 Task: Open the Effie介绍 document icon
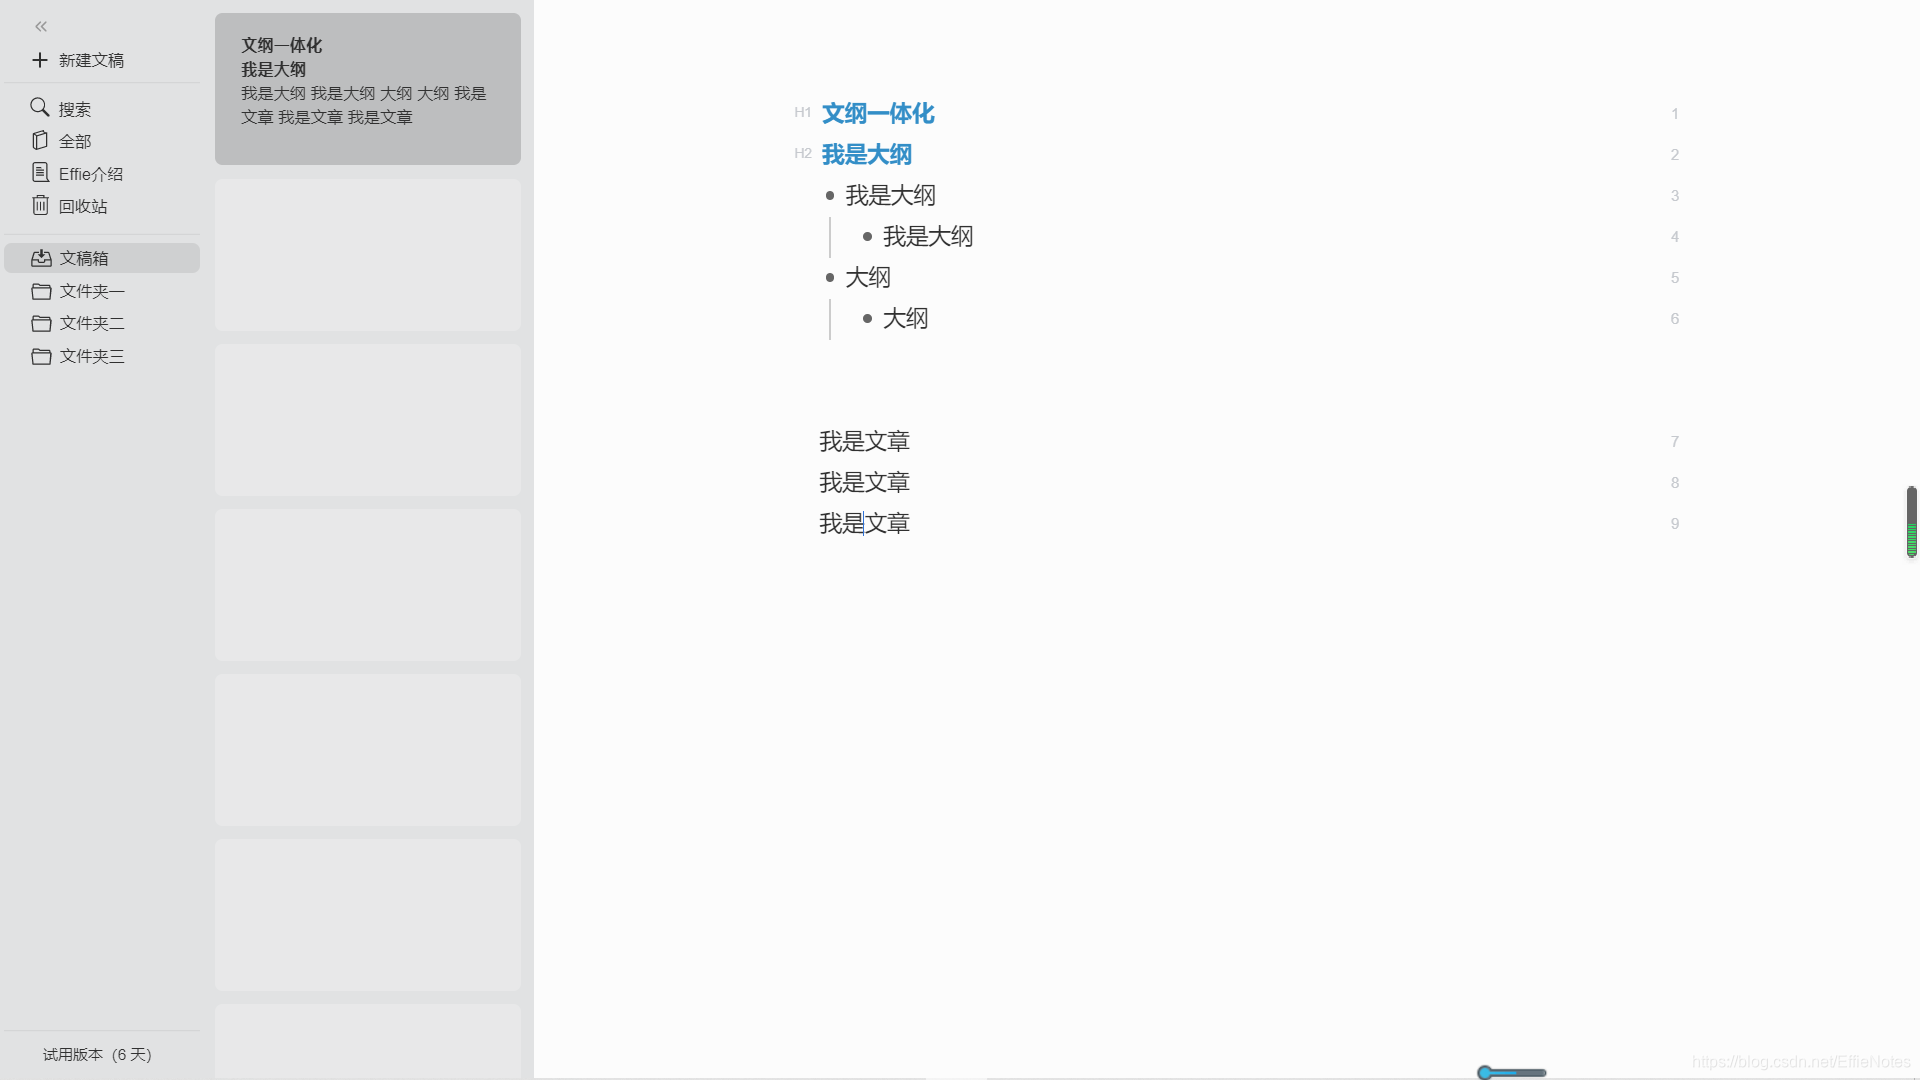pyautogui.click(x=40, y=173)
